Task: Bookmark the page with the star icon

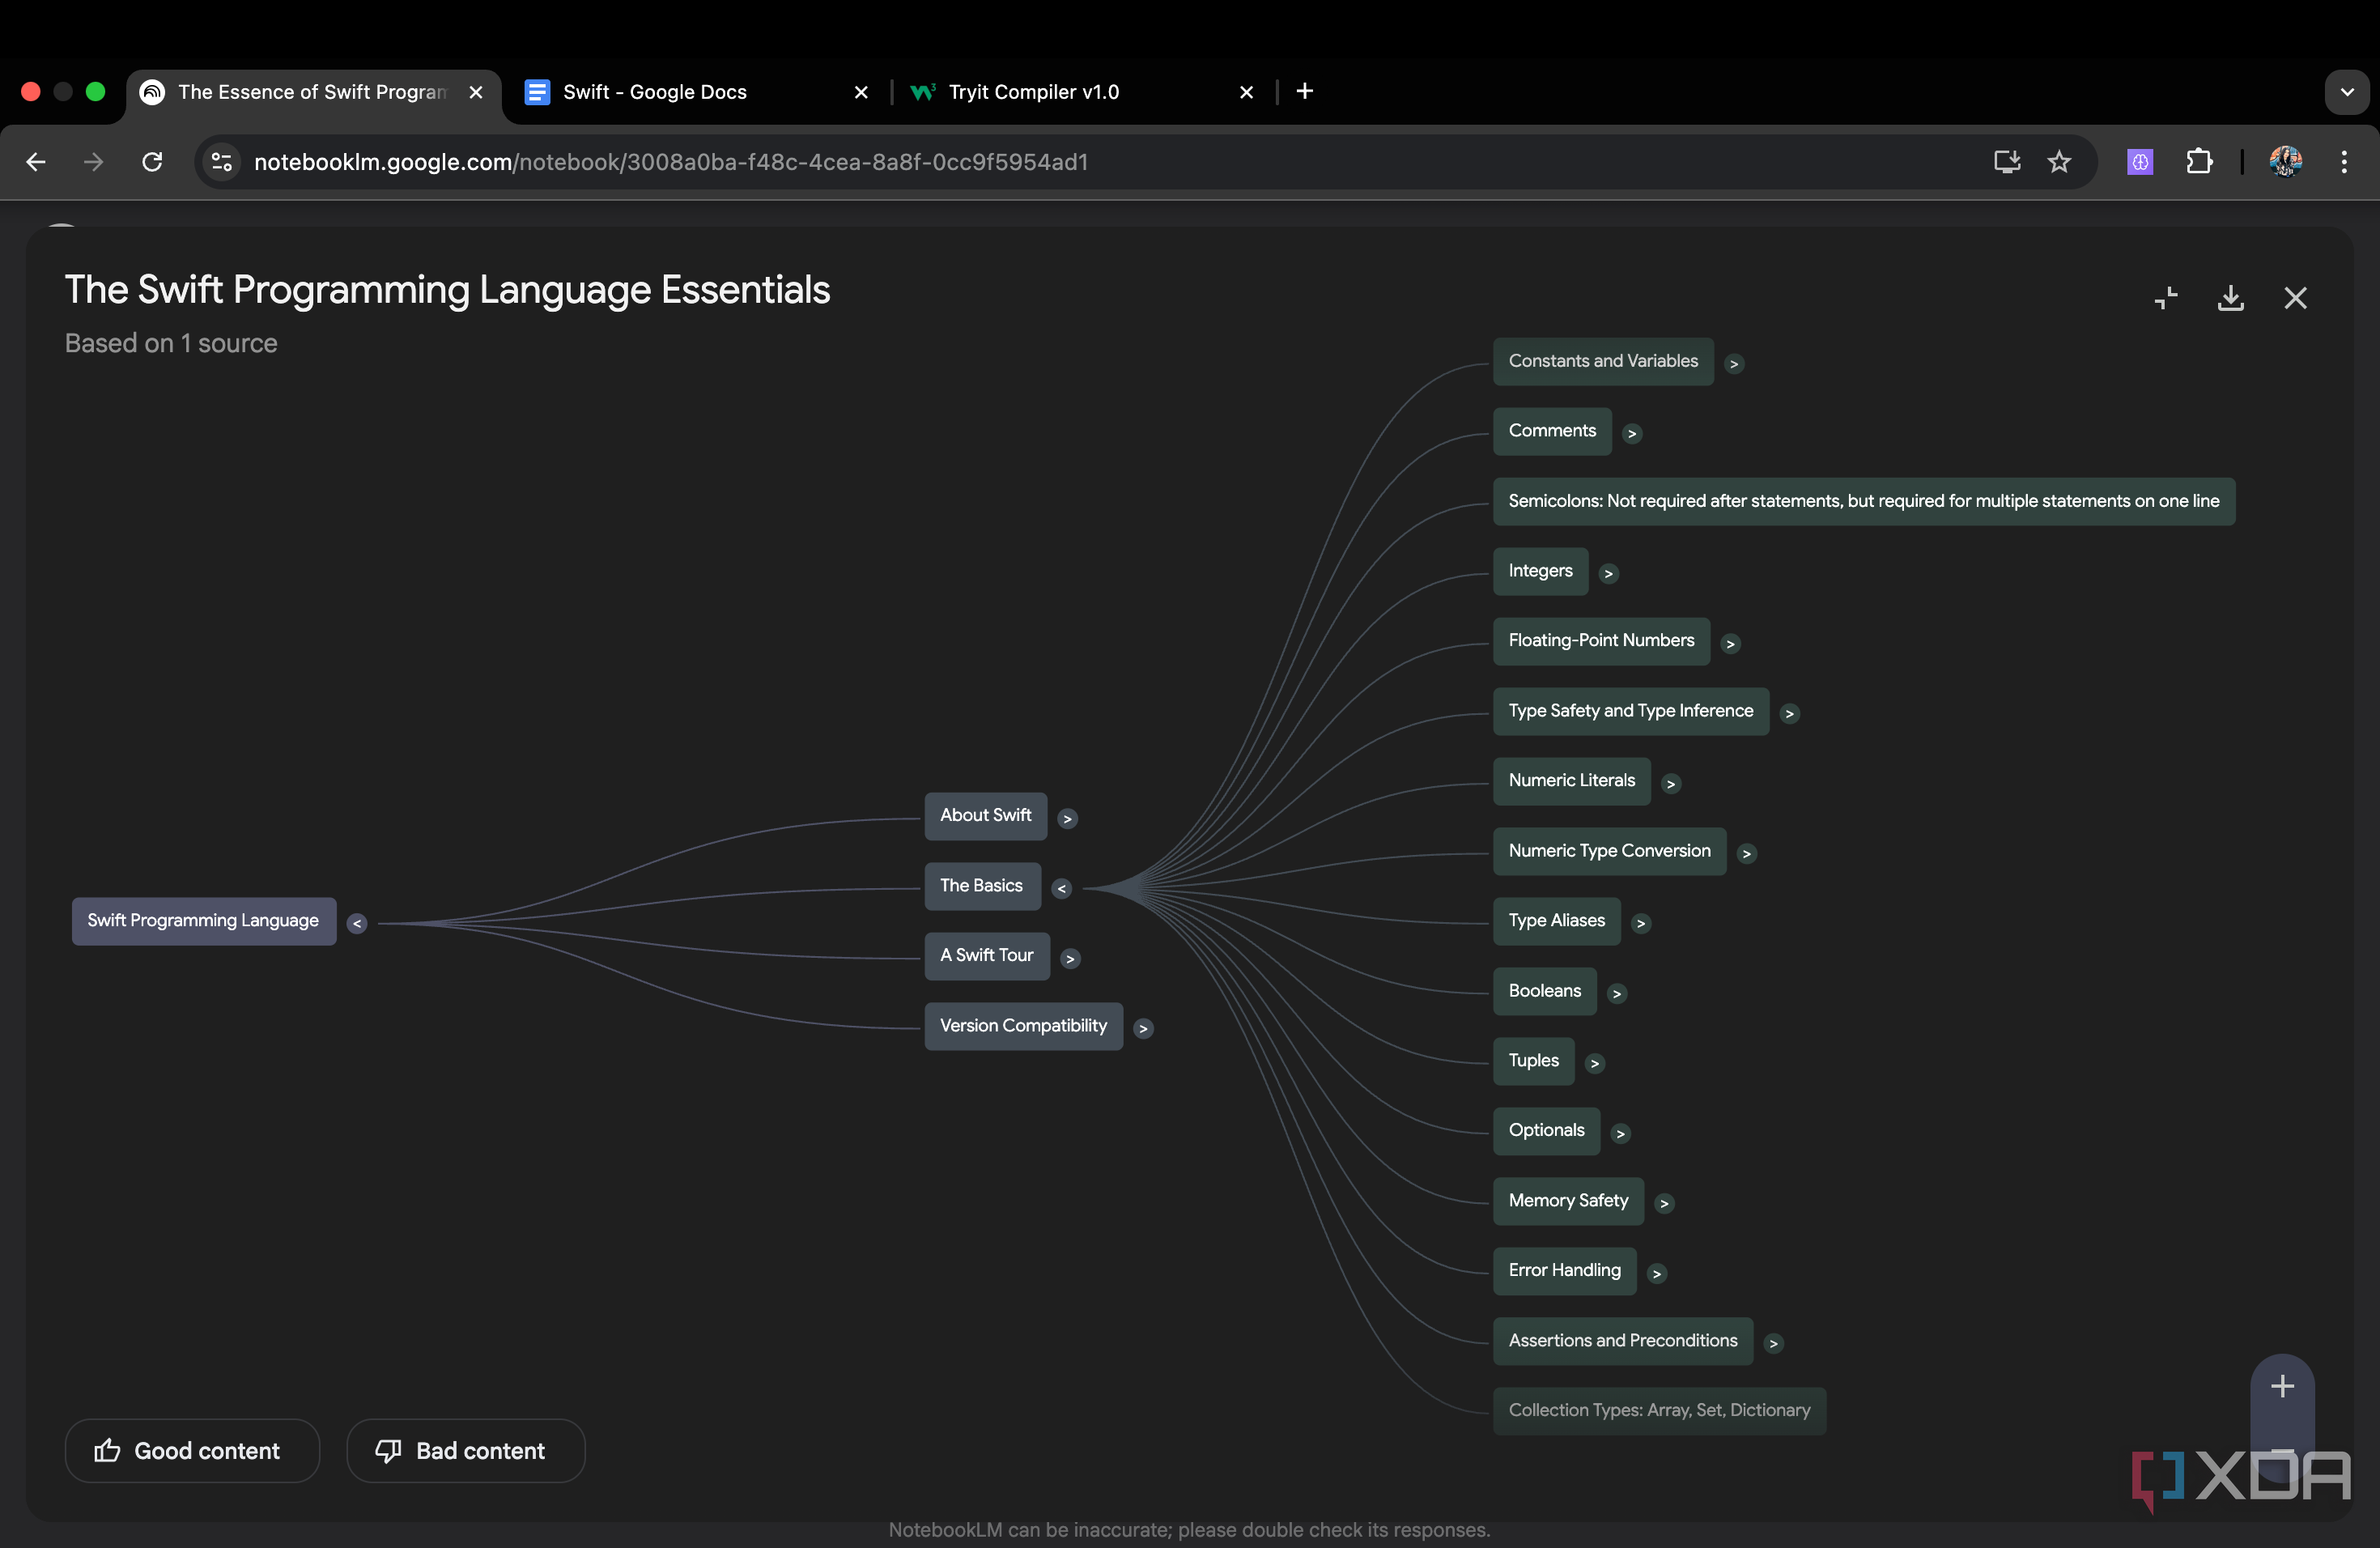Action: (x=2060, y=161)
